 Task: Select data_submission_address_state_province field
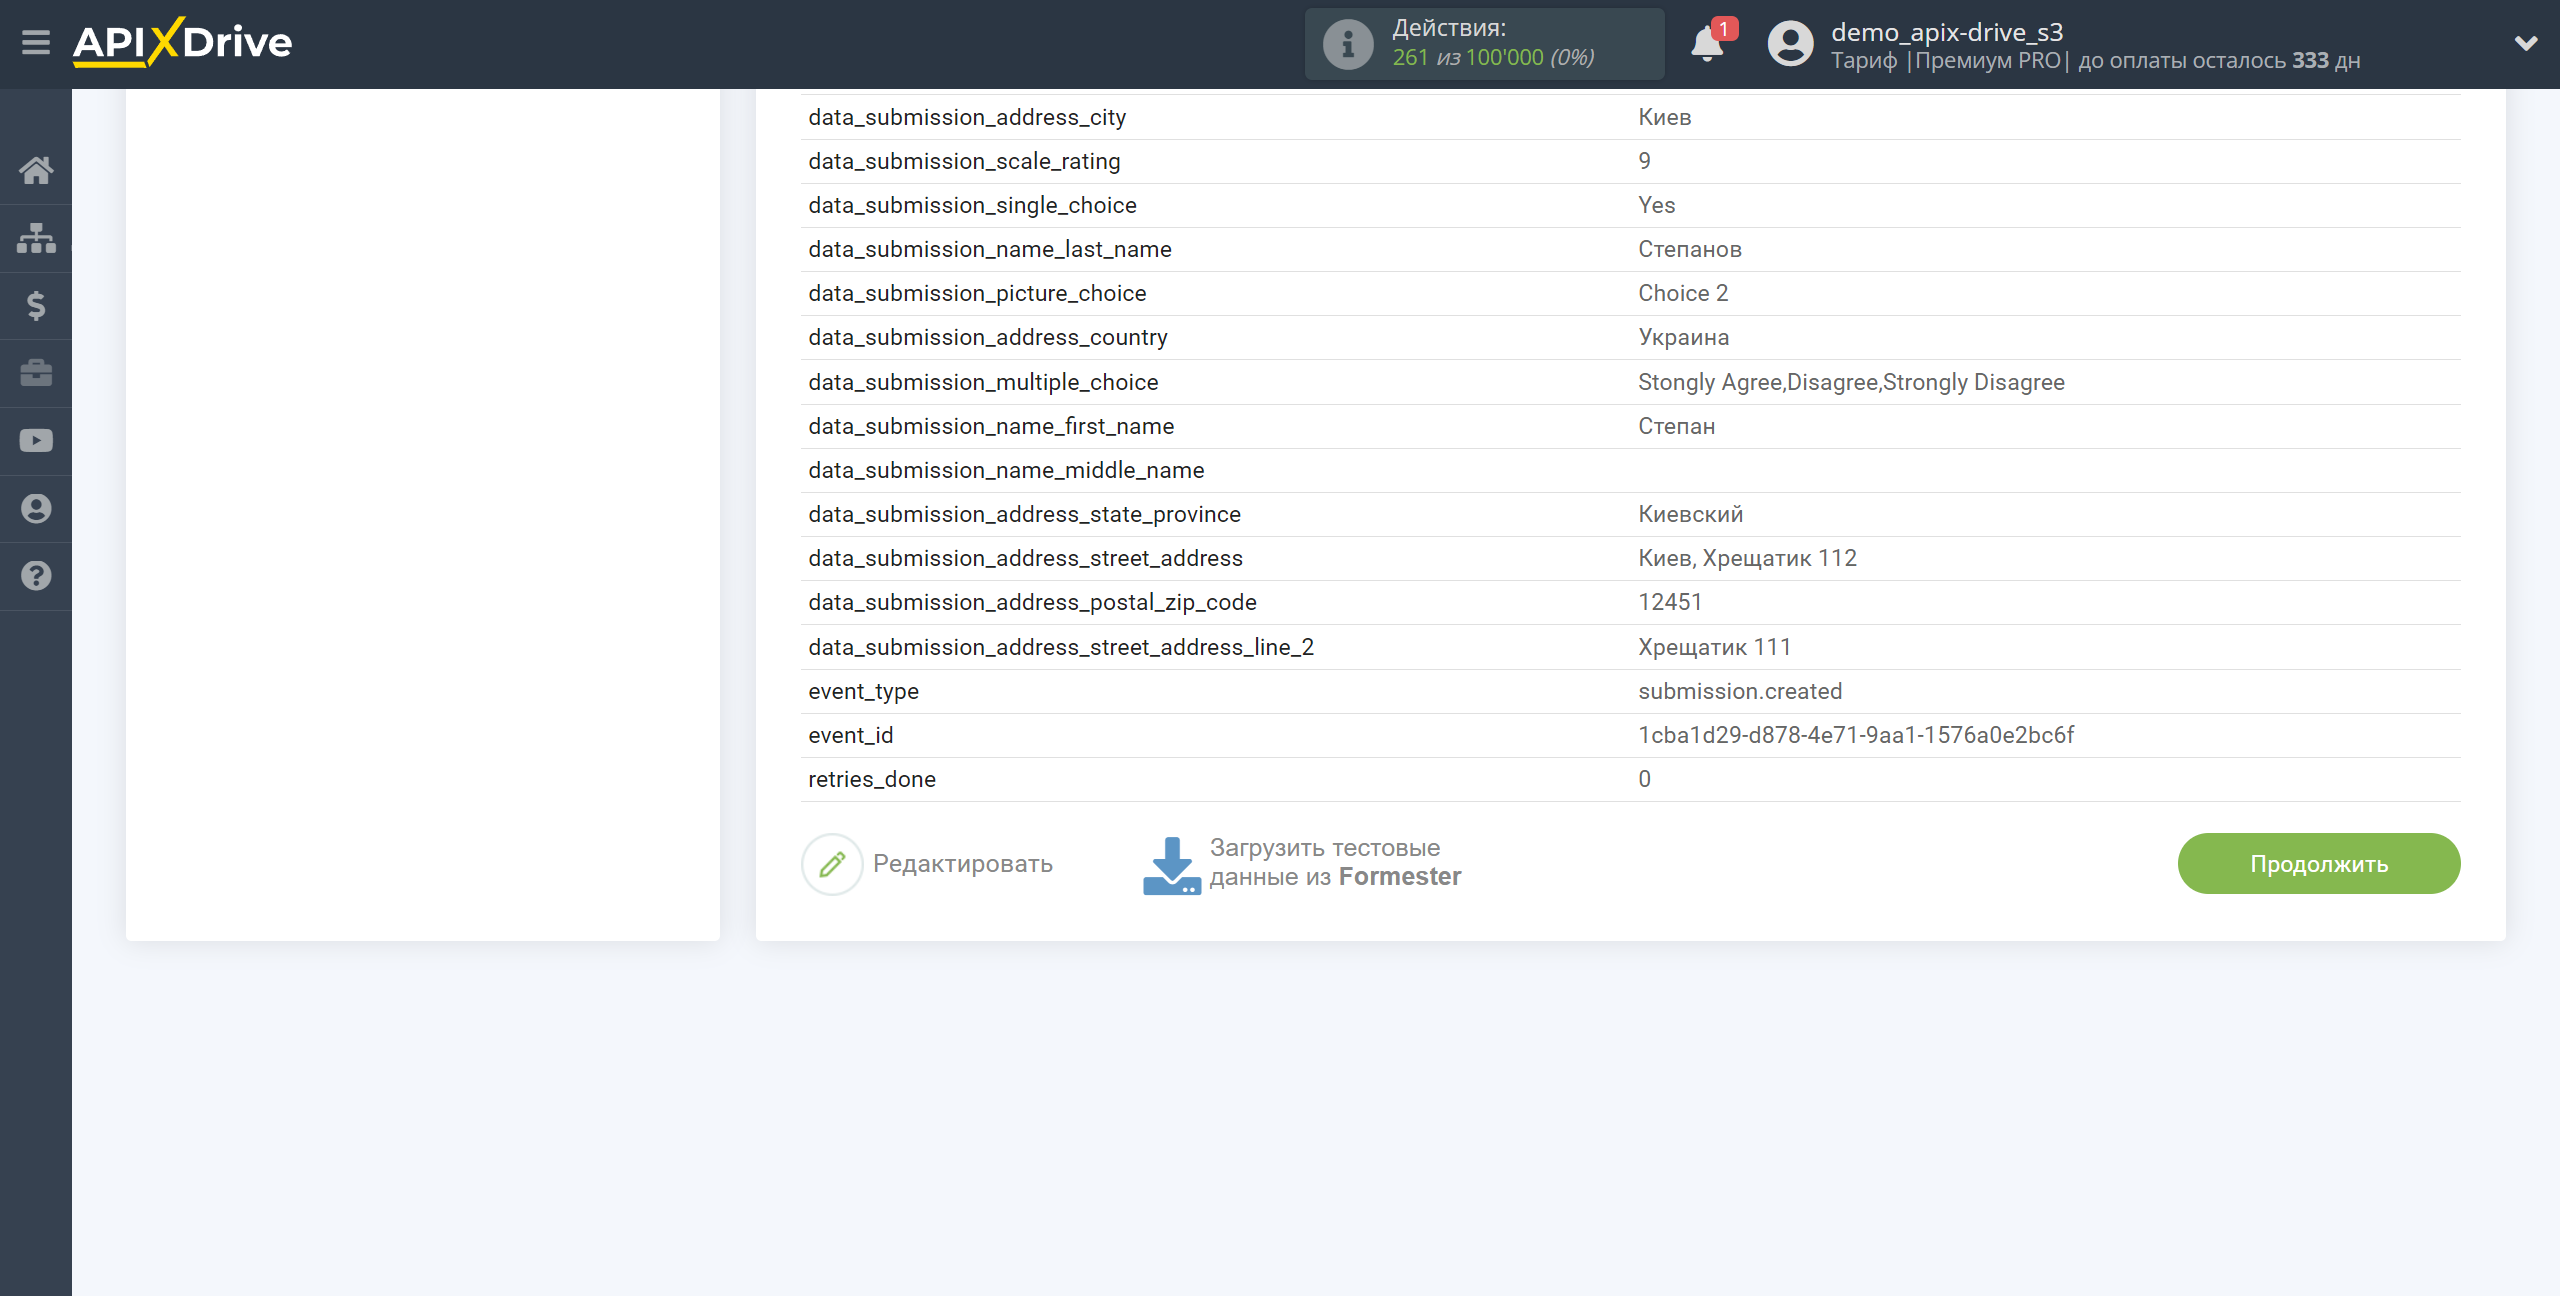[x=1024, y=515]
